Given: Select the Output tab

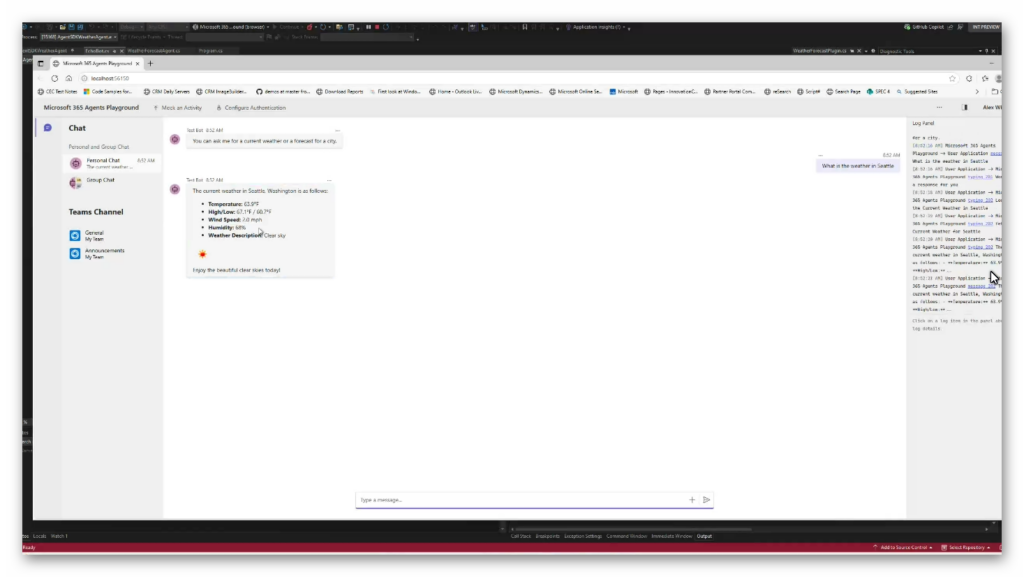Looking at the screenshot, I should [704, 537].
